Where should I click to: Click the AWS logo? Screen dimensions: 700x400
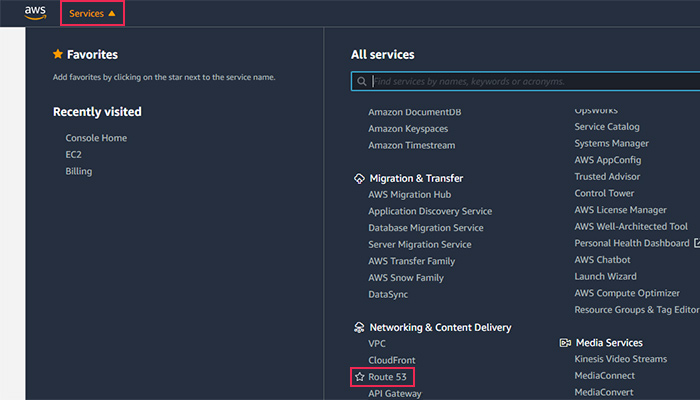[x=35, y=13]
